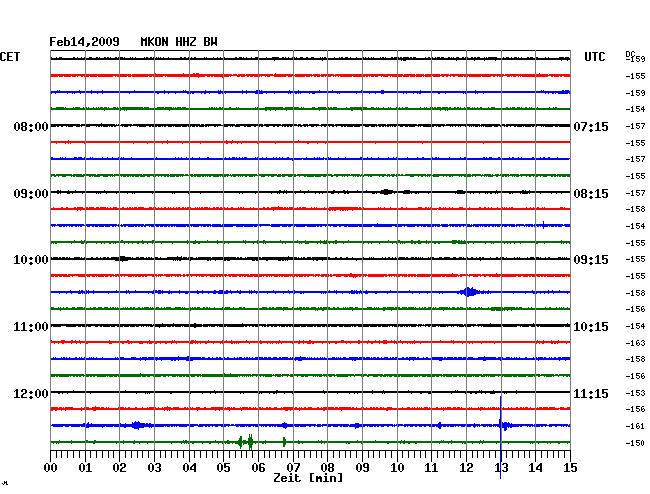This screenshot has width=650, height=494.
Task: Select minute label 15 on the time axis
Action: pyautogui.click(x=570, y=468)
